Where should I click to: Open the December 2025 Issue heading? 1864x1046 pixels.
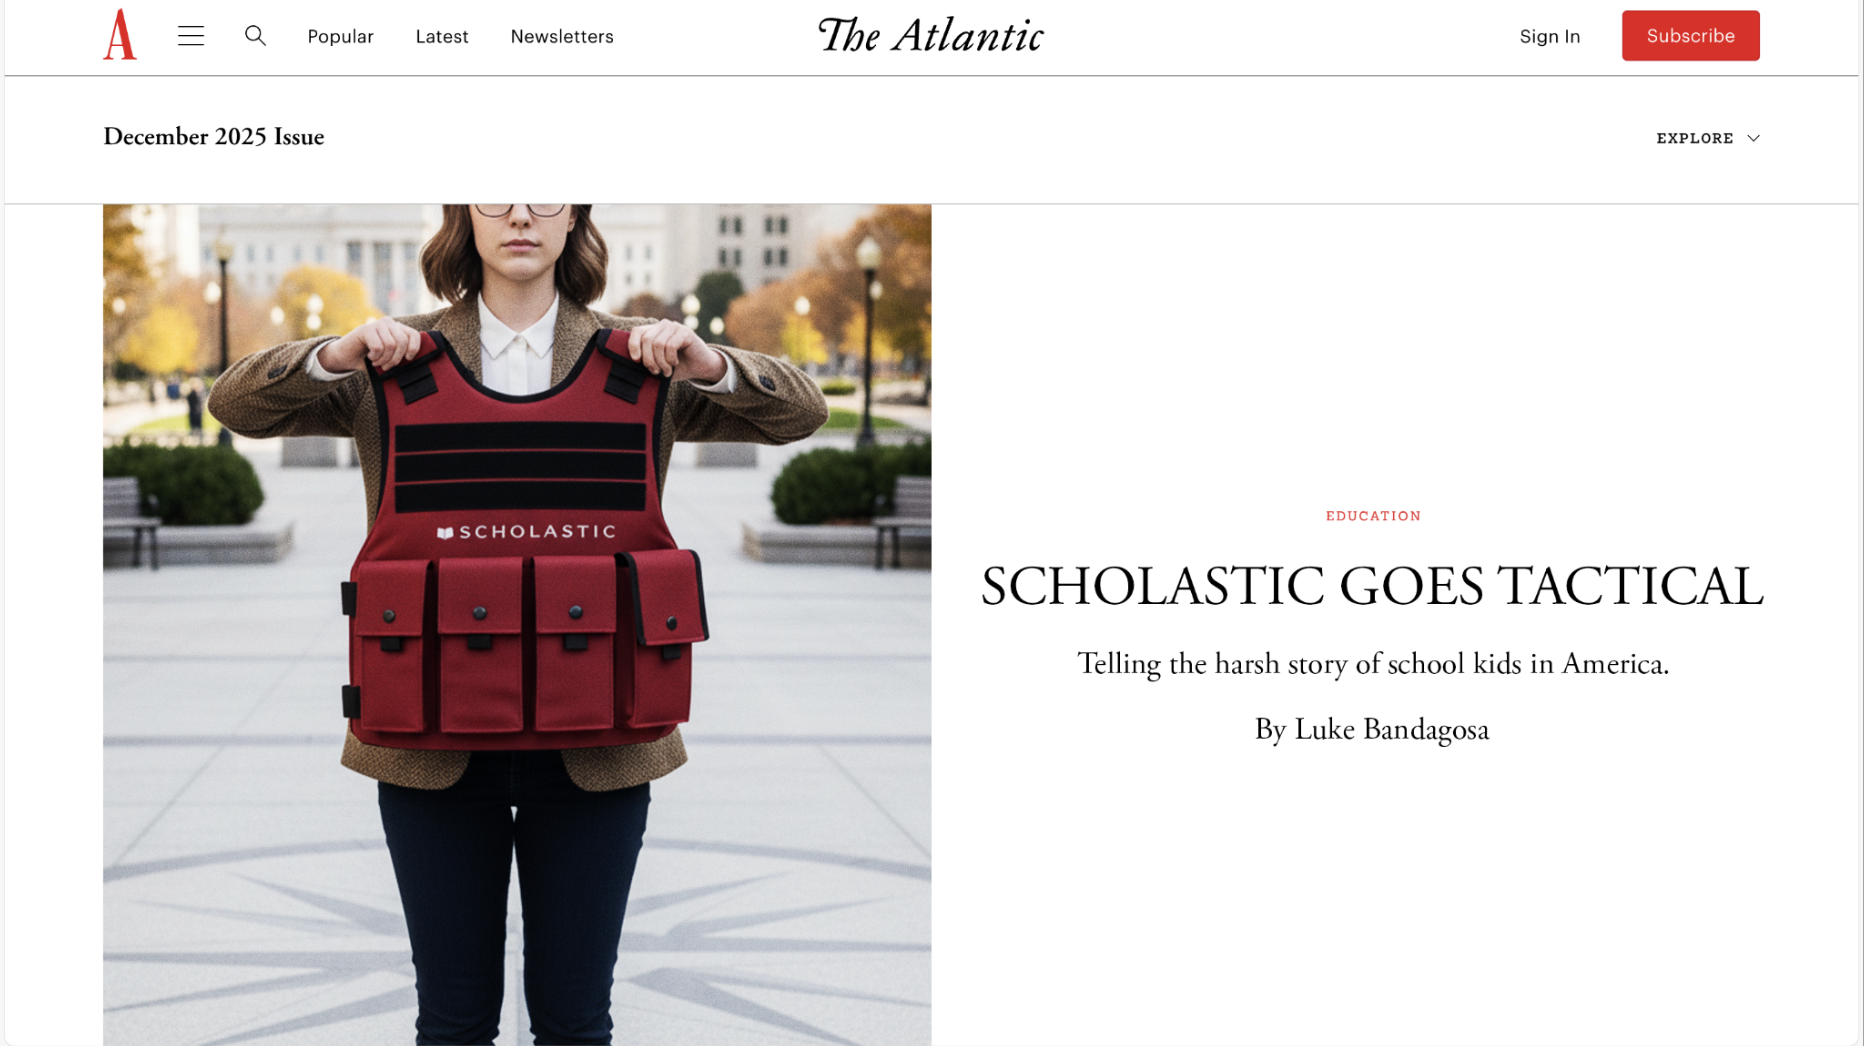(x=213, y=137)
